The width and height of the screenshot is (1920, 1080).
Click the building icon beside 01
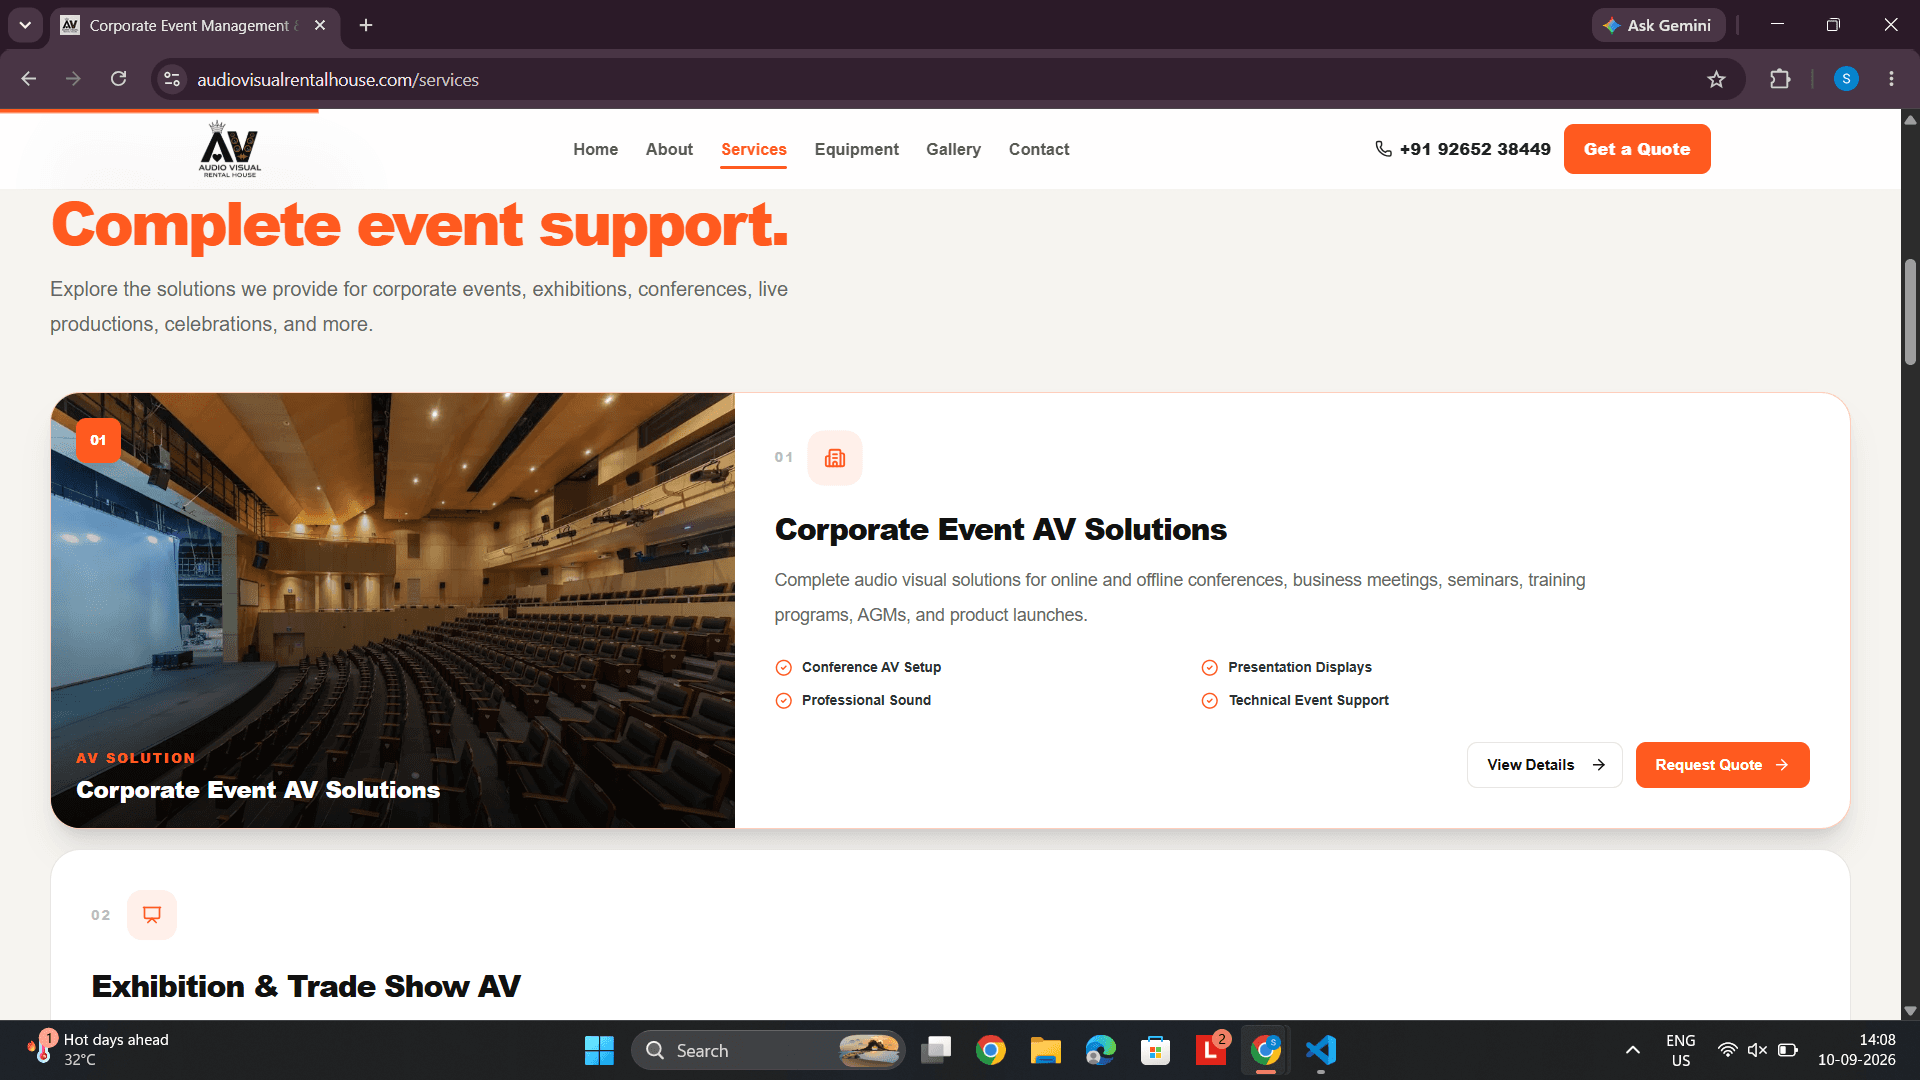coord(835,458)
